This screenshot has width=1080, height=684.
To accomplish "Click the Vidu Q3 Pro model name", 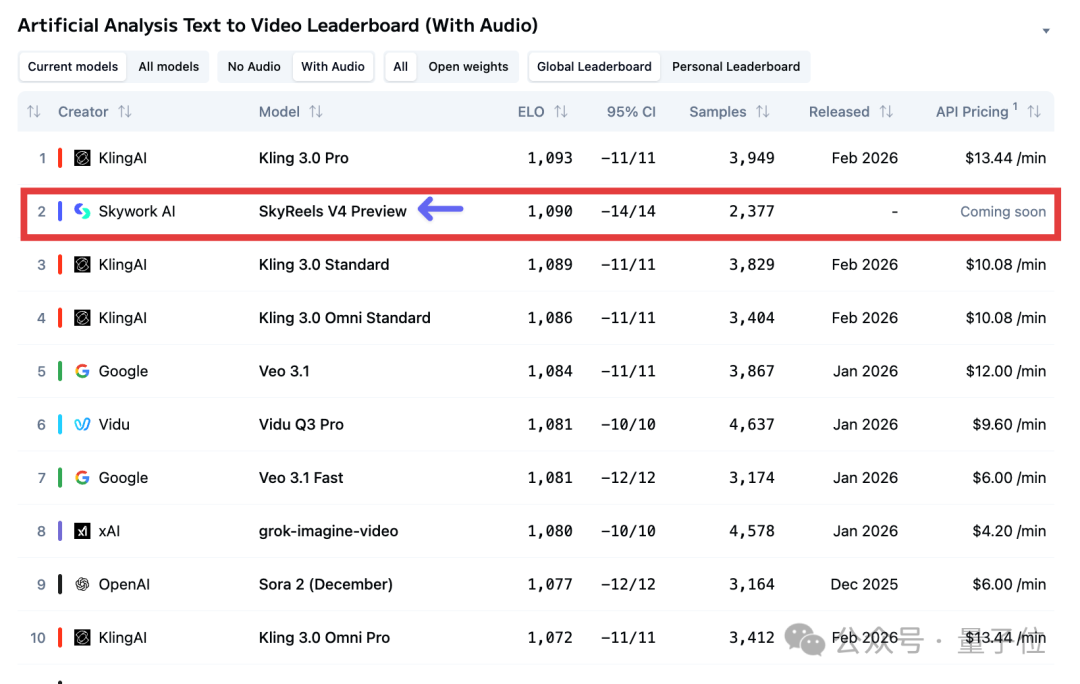I will pyautogui.click(x=301, y=424).
